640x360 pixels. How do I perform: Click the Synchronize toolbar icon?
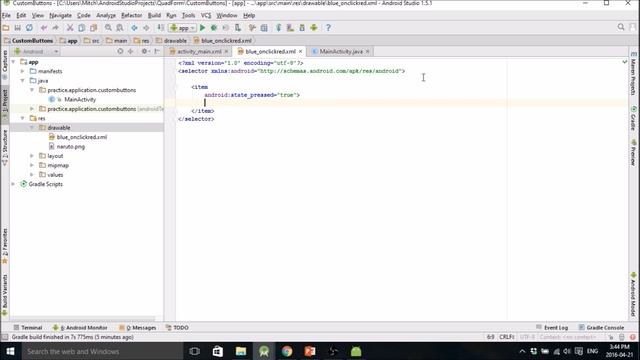pos(29,28)
